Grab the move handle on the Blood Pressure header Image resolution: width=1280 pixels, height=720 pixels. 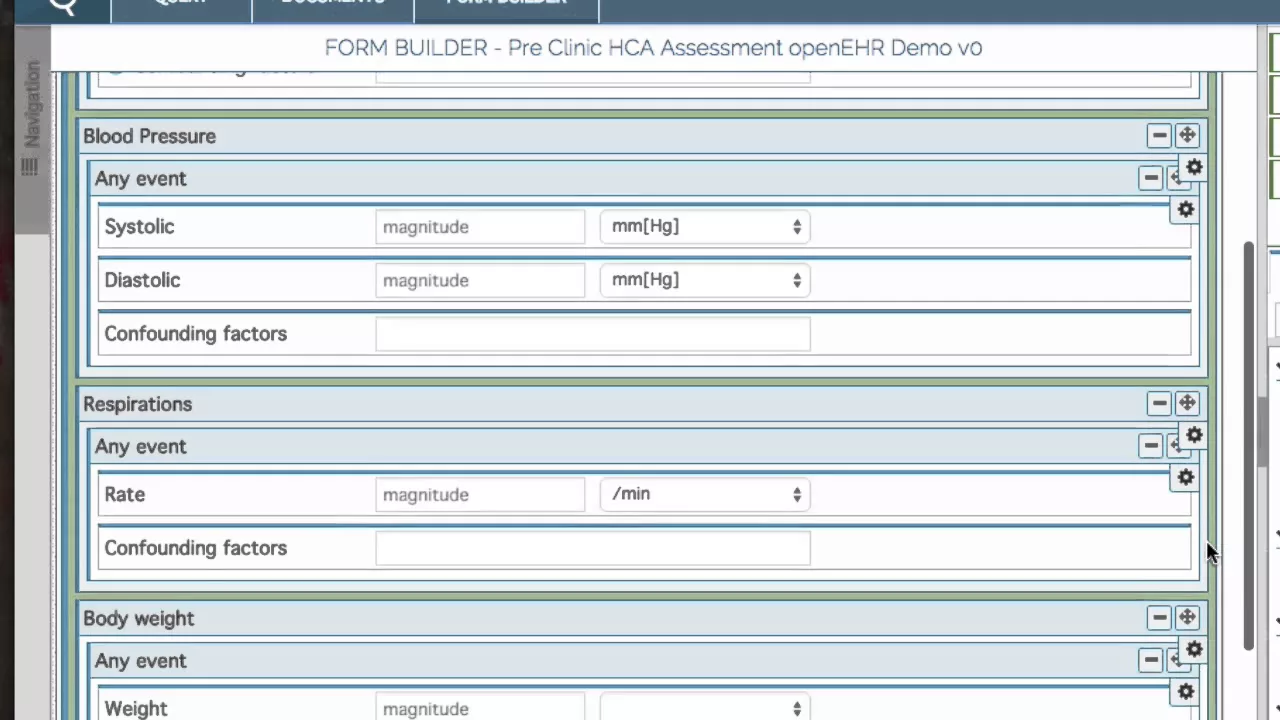[x=1187, y=135]
